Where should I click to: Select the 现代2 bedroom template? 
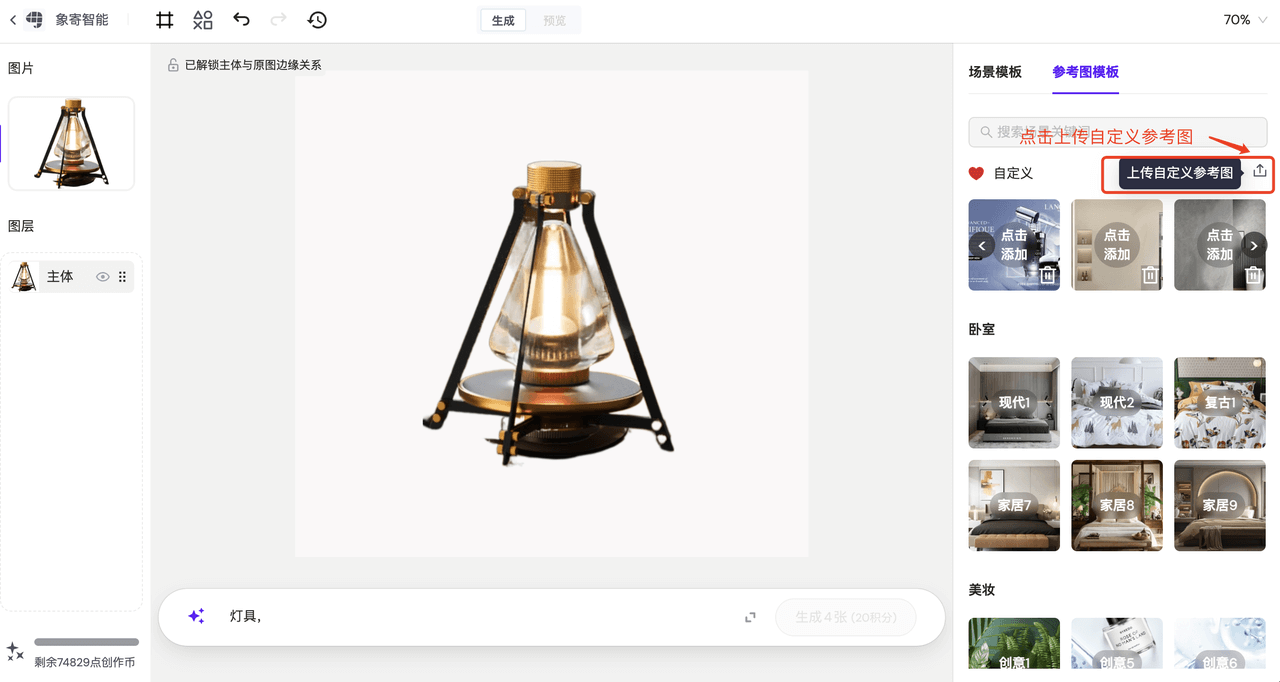click(1117, 402)
